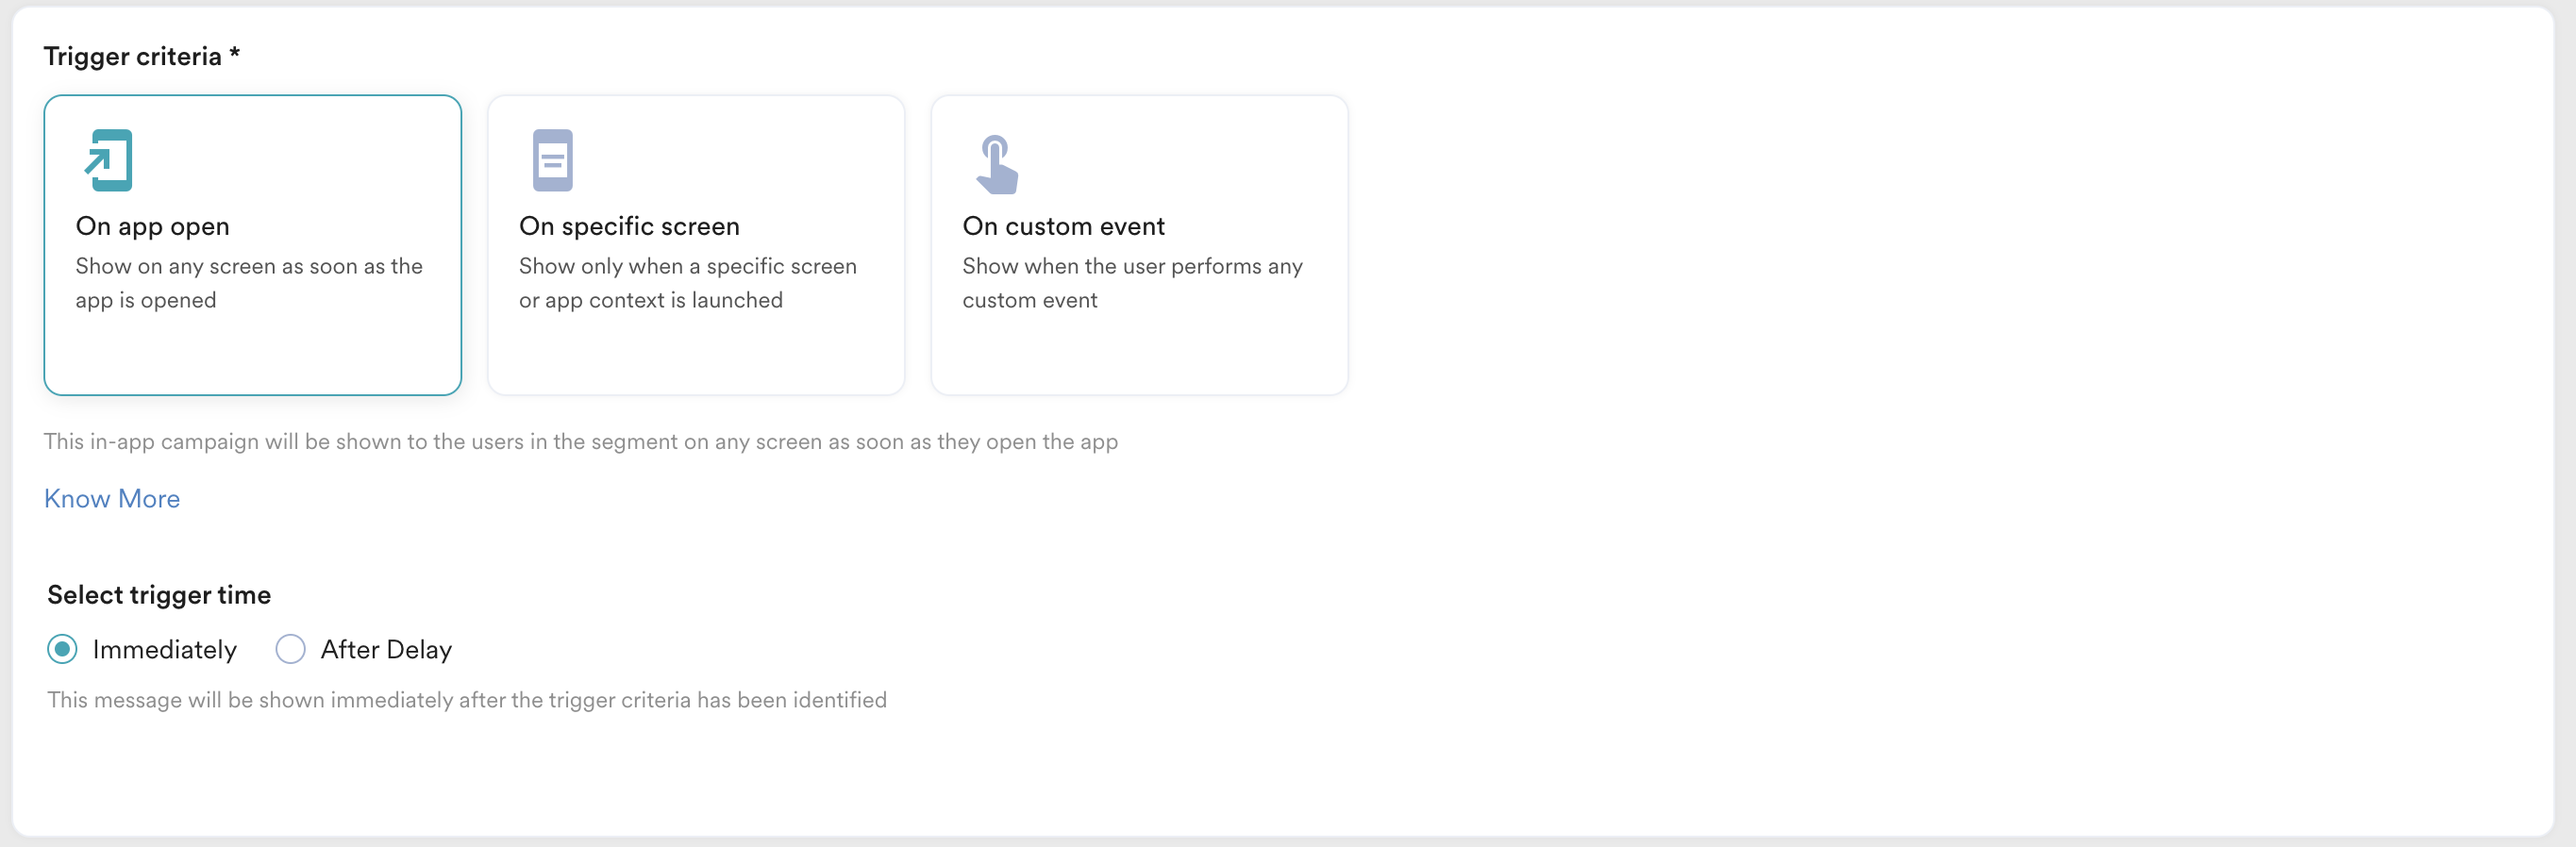The image size is (2576, 847).
Task: Choose the "On specific screen" trigger title
Action: [629, 226]
